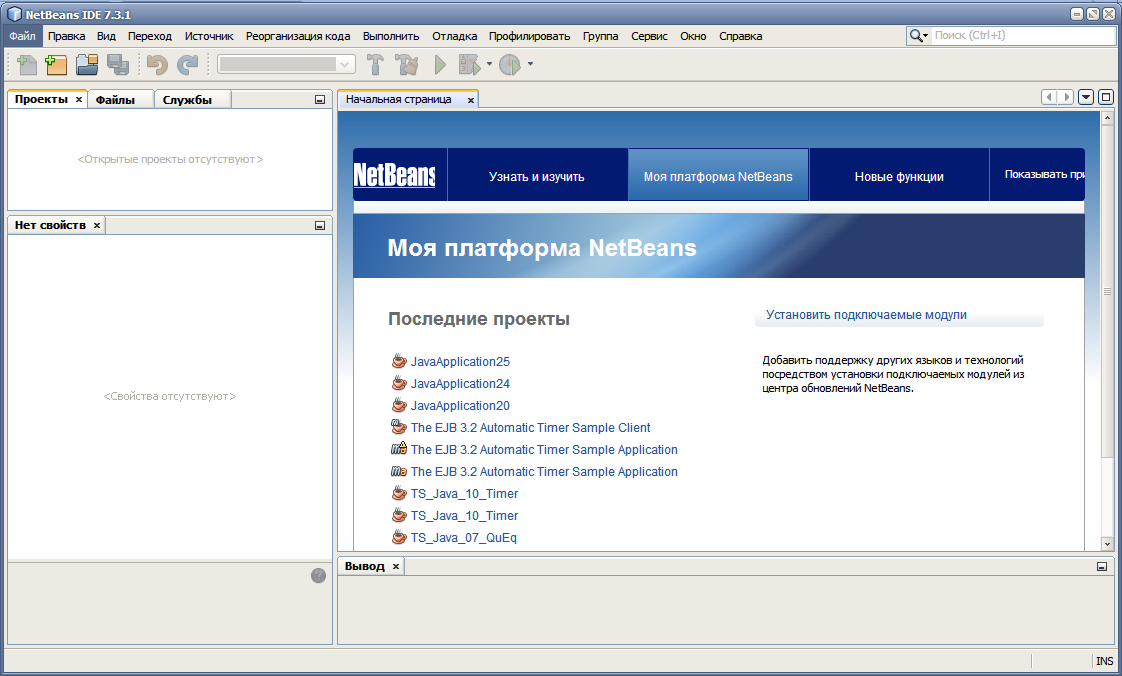Click the New Project toolbar icon
The height and width of the screenshot is (676, 1122).
coord(56,65)
